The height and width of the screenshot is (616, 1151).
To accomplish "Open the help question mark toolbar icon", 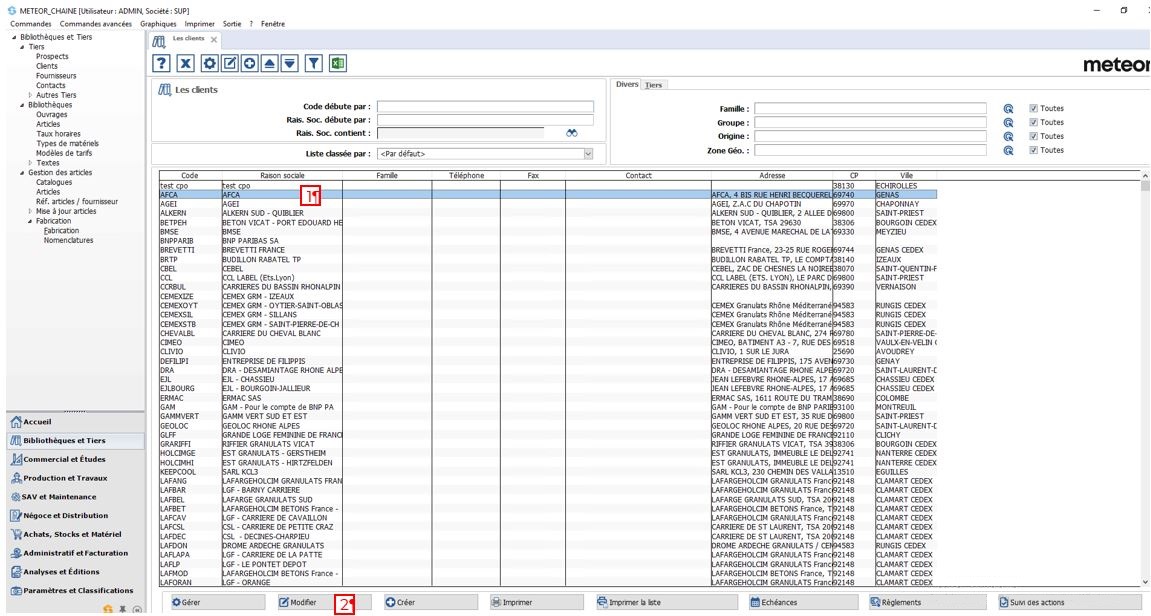I will [161, 63].
